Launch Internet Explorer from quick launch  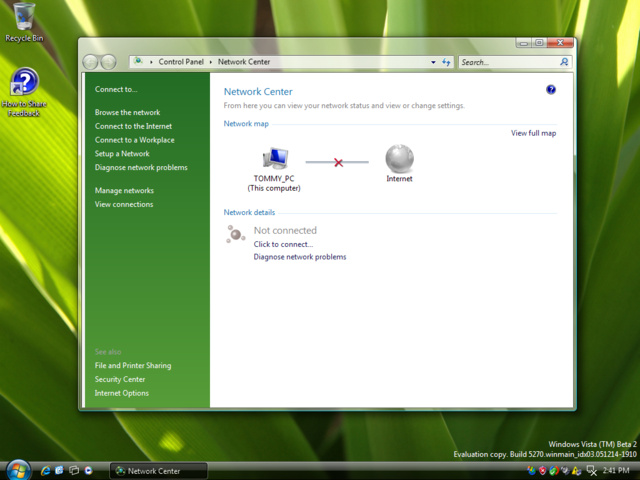click(46, 471)
